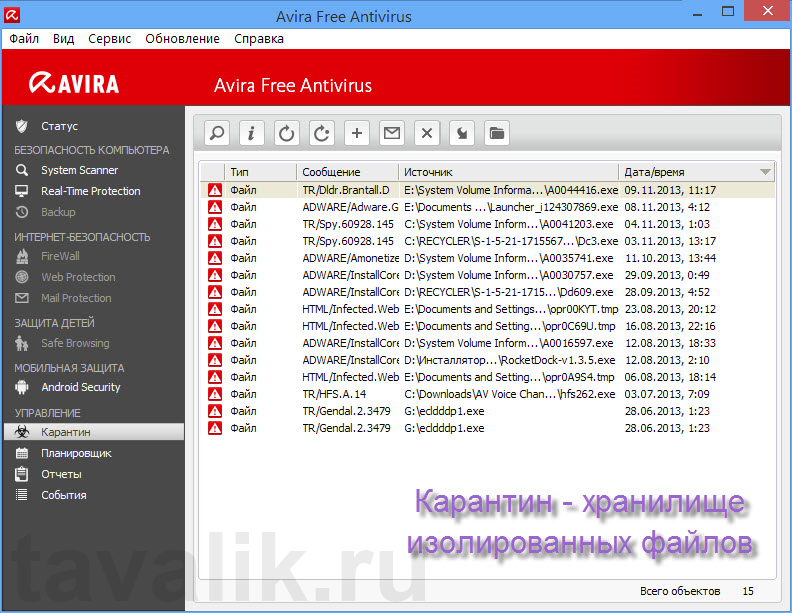Click the fire icon beside FireWall
The image size is (792, 613).
click(x=22, y=257)
